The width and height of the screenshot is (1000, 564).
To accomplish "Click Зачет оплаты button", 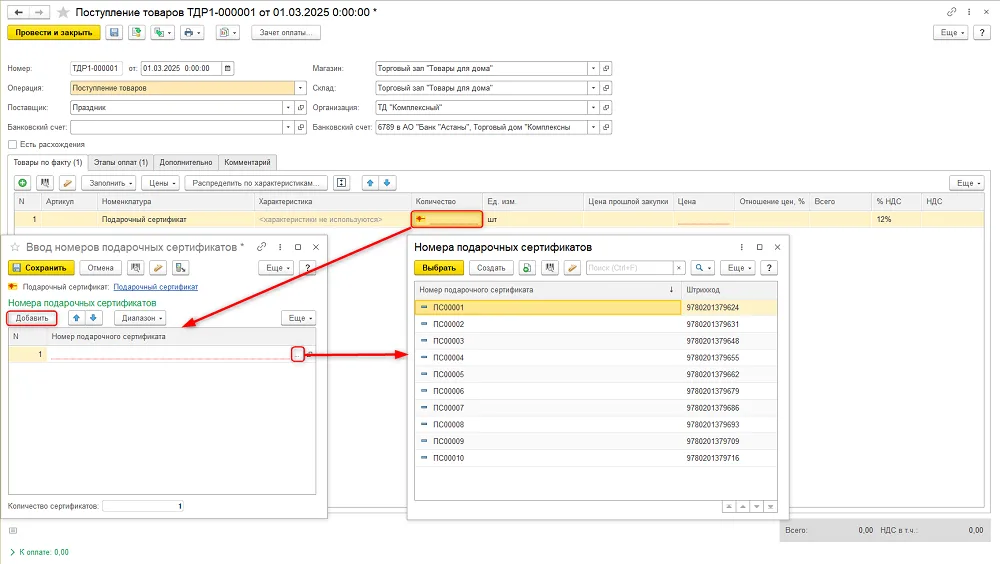I will pos(286,33).
